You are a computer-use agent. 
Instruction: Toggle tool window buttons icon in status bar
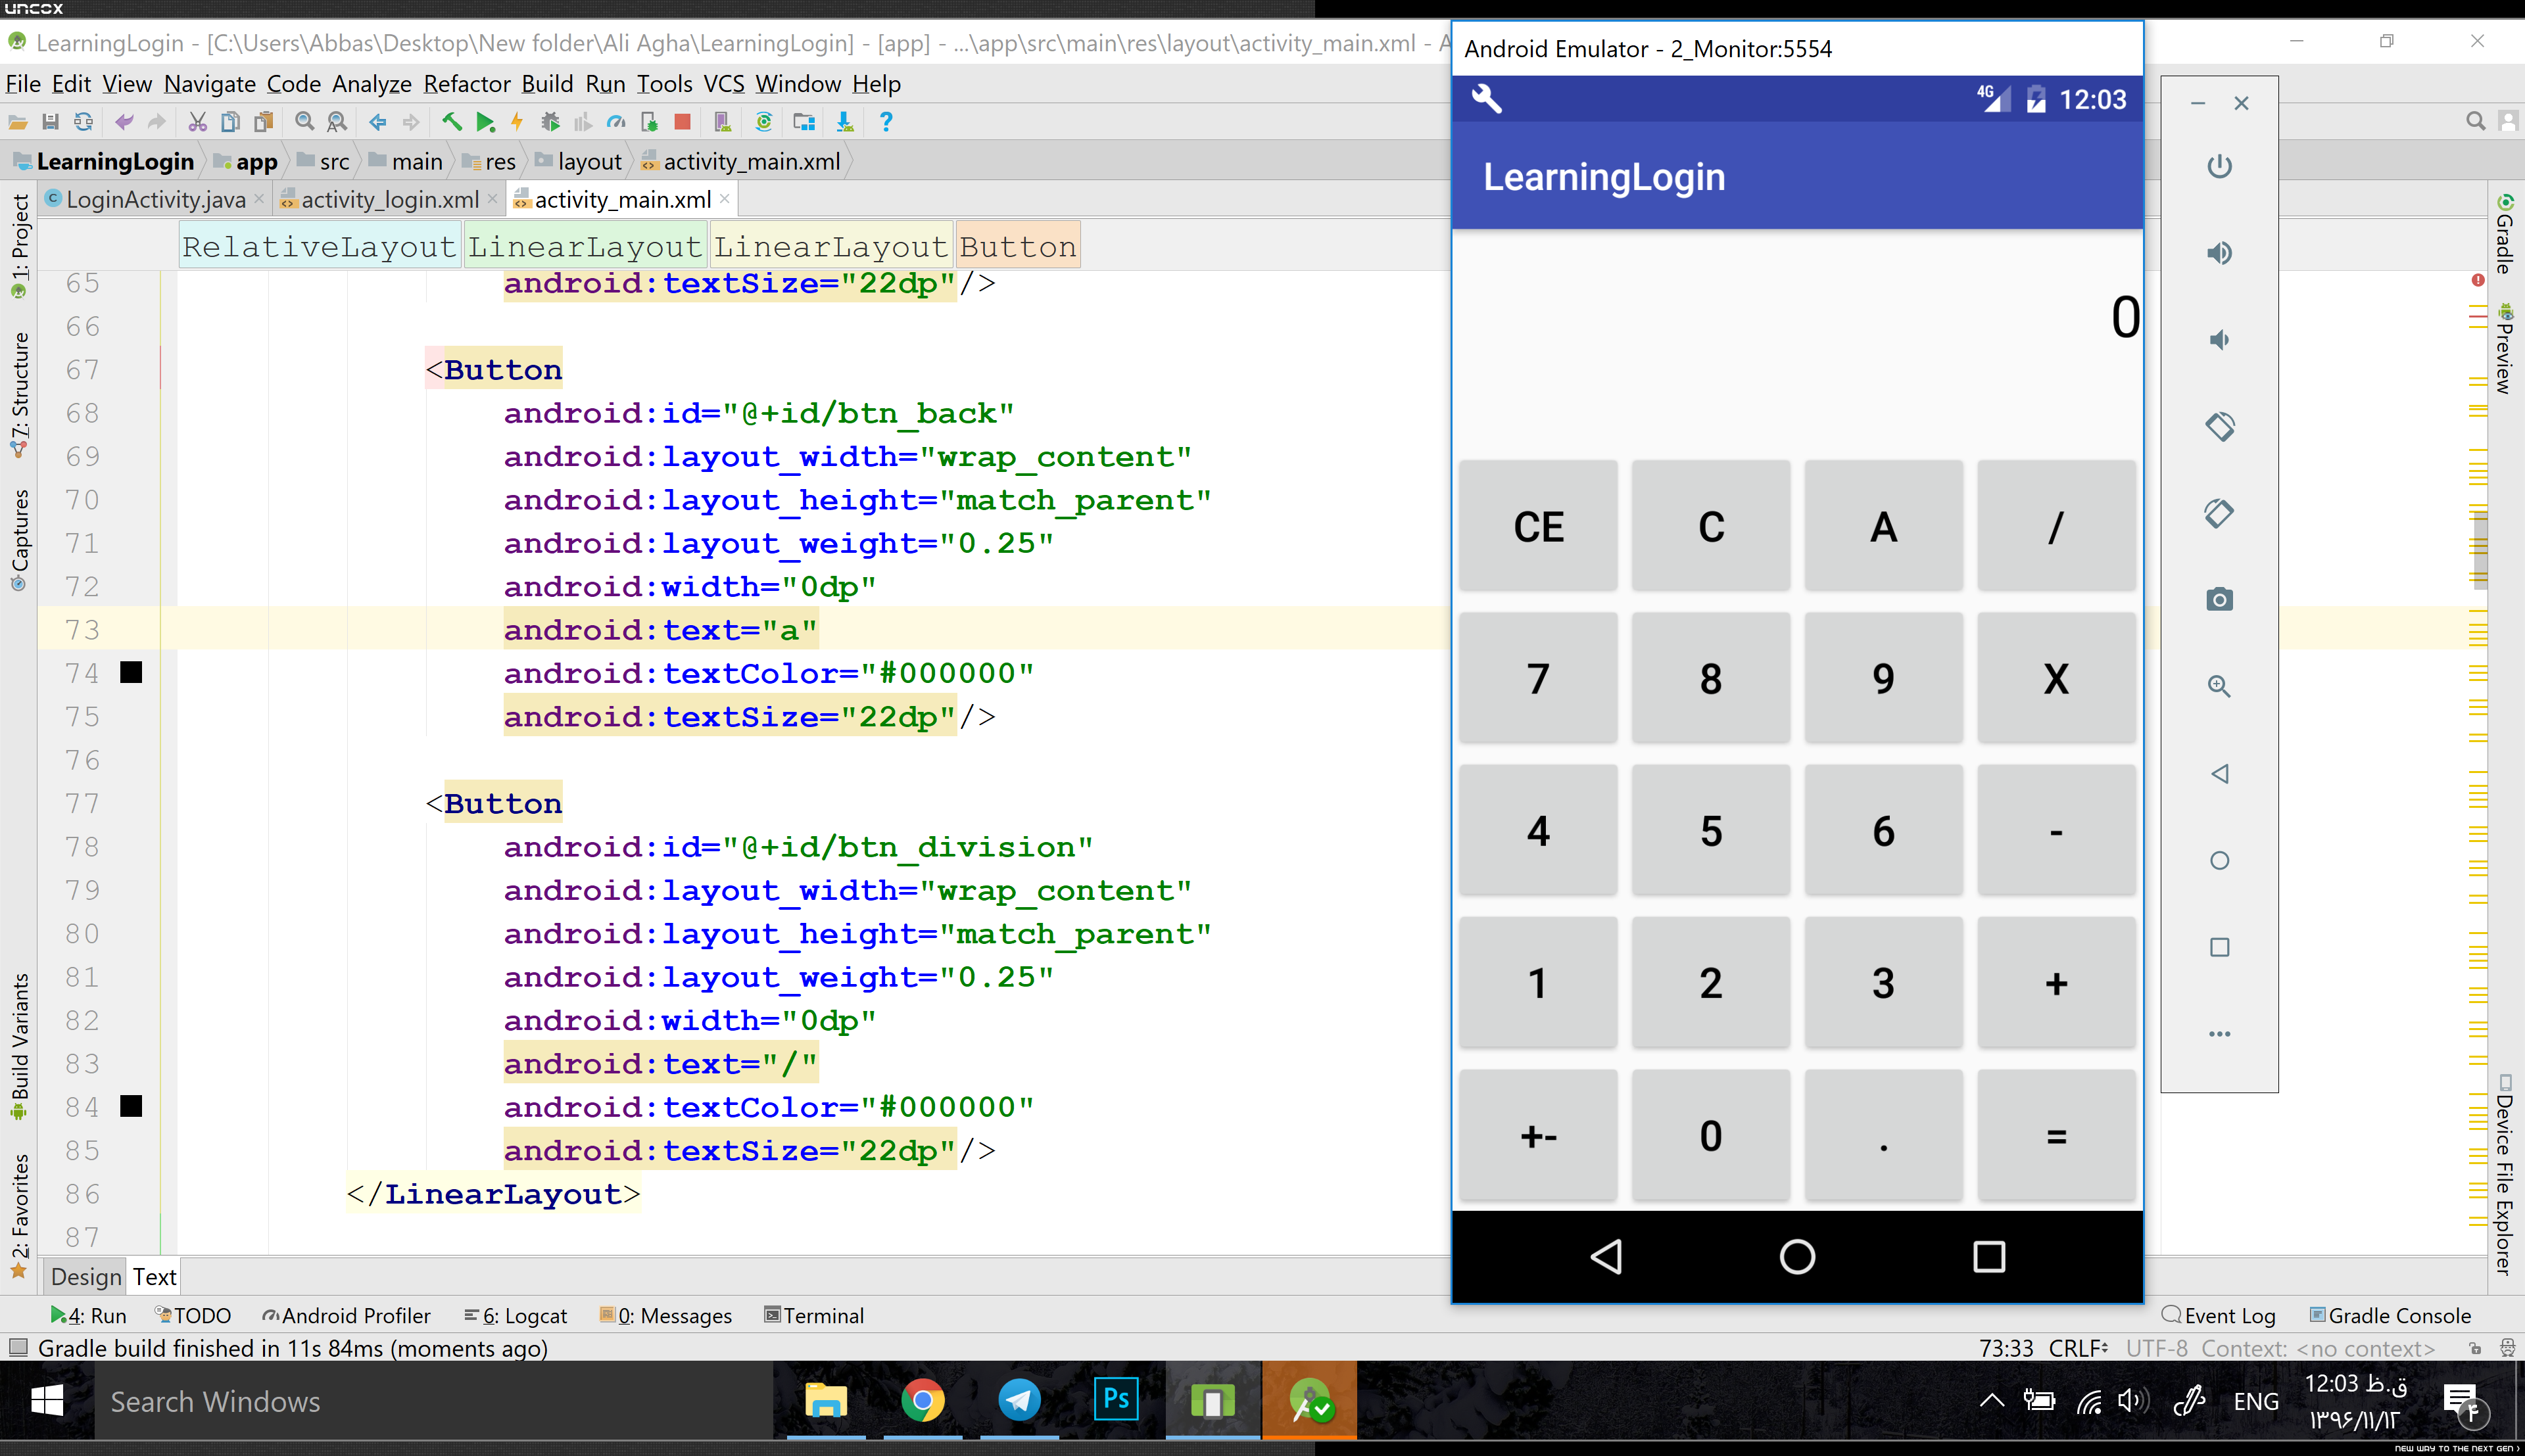17,1348
